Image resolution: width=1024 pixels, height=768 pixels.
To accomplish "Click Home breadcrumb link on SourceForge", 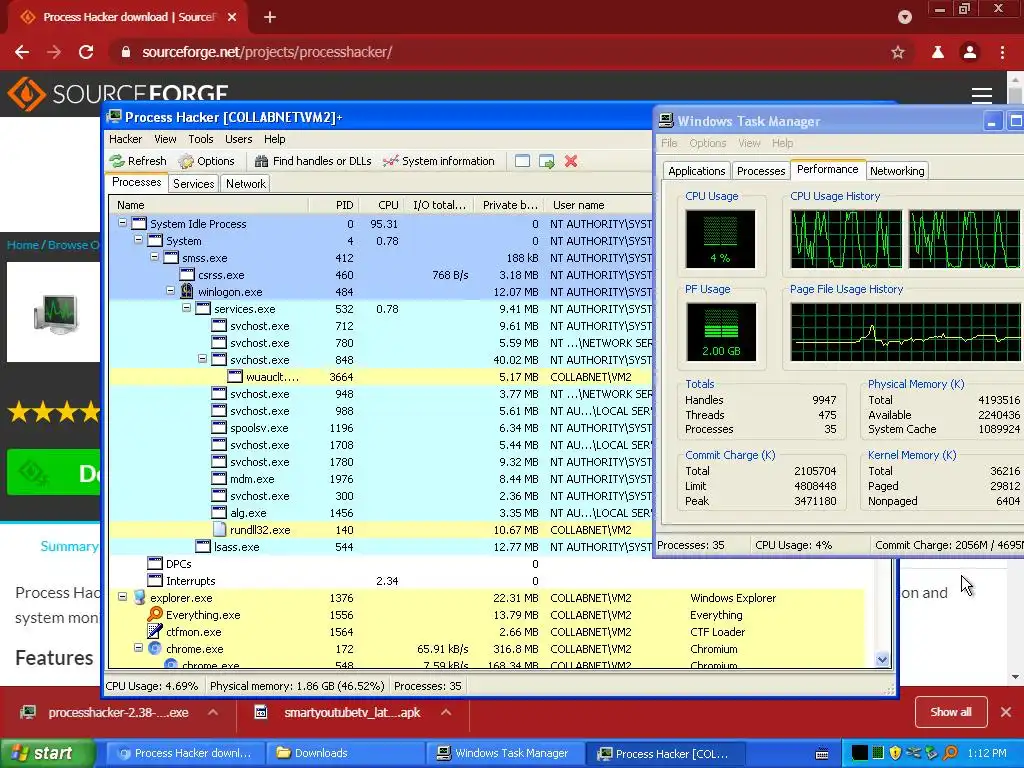I will [x=23, y=245].
